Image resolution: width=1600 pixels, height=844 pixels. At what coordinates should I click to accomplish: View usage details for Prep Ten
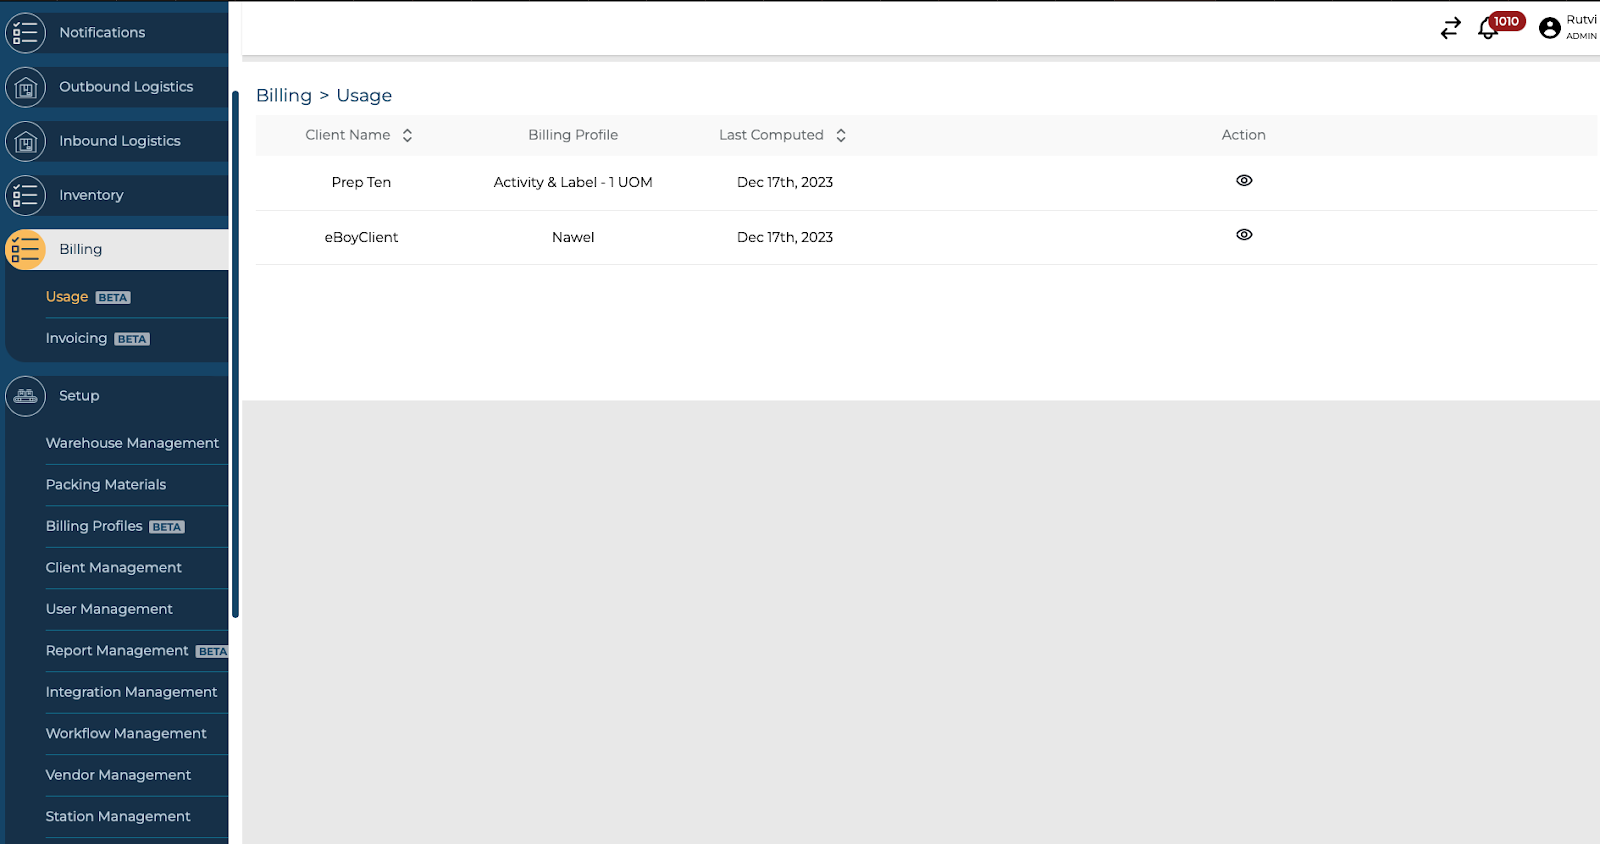click(1243, 181)
